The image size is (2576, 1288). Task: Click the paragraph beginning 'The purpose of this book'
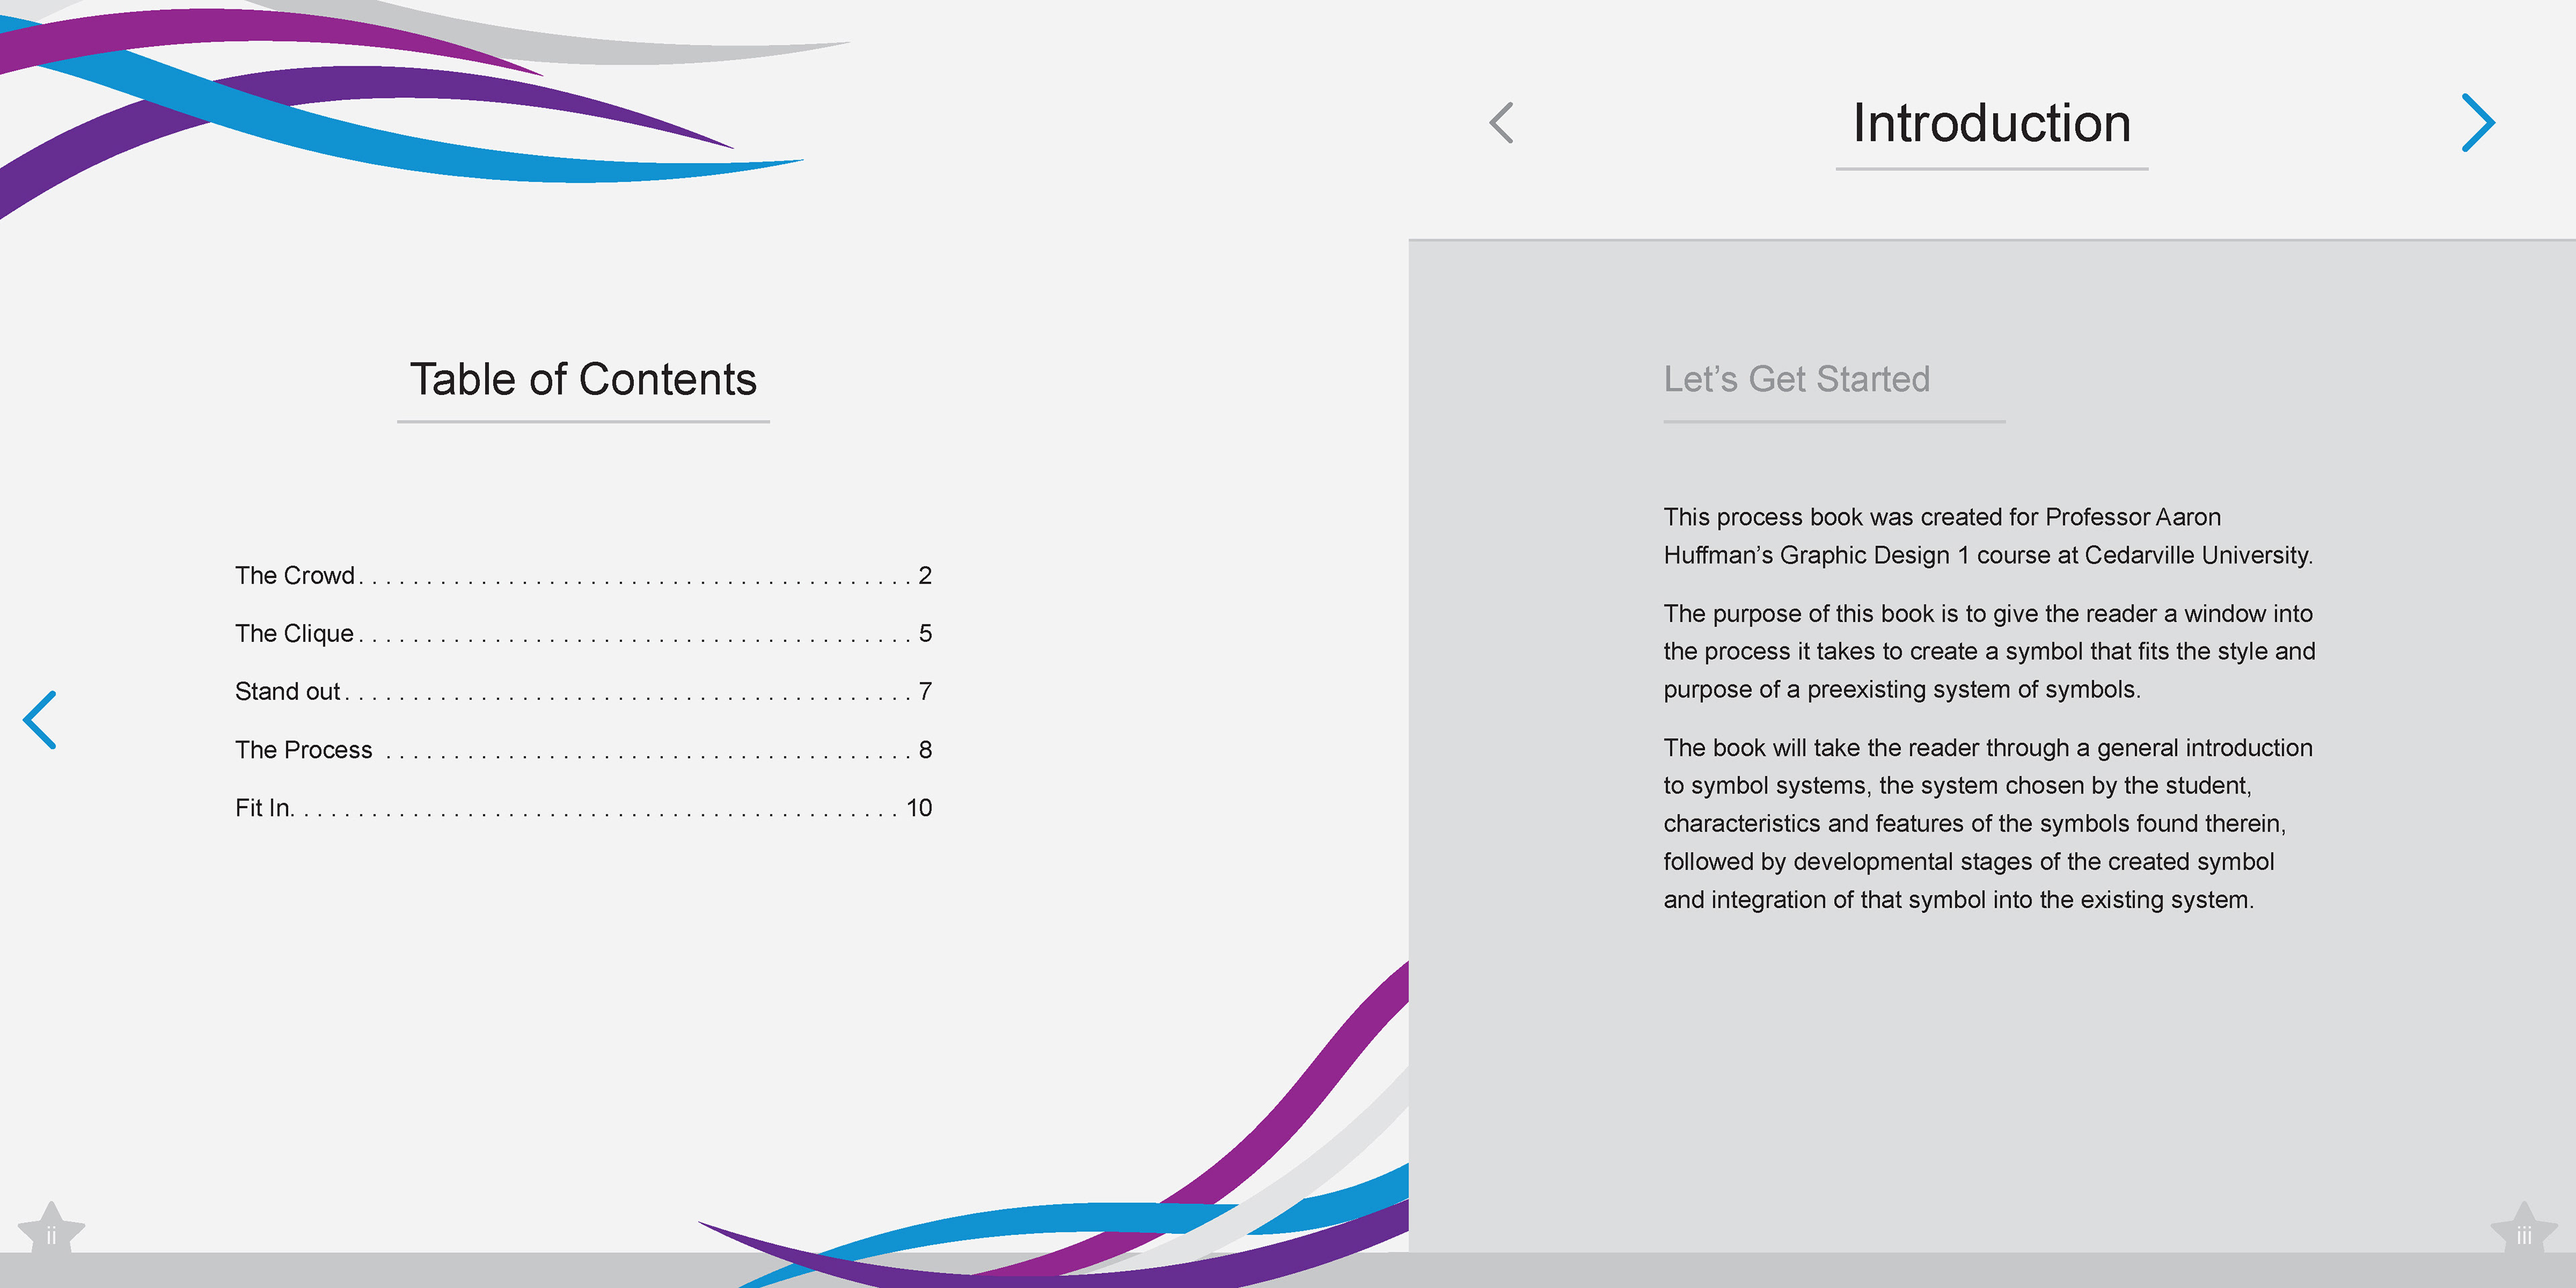pyautogui.click(x=1989, y=651)
